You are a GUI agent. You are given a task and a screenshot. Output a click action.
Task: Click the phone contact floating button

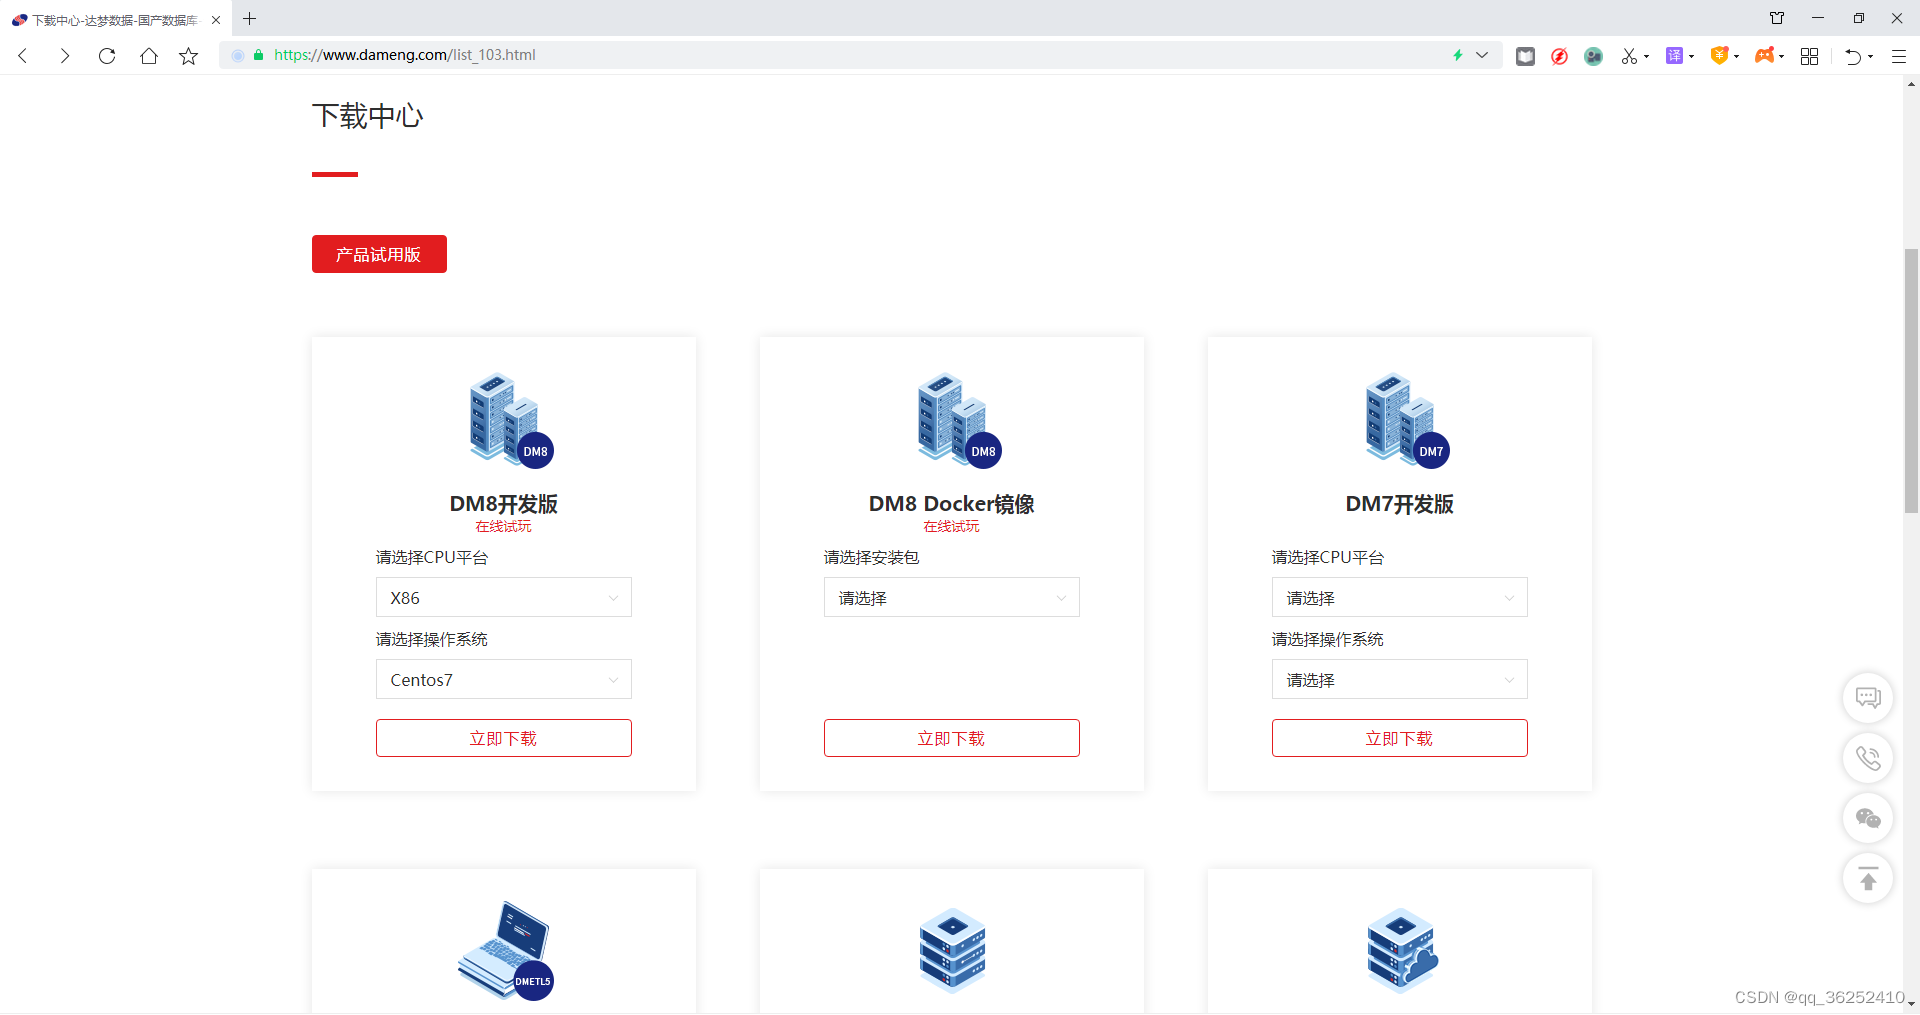click(1868, 758)
